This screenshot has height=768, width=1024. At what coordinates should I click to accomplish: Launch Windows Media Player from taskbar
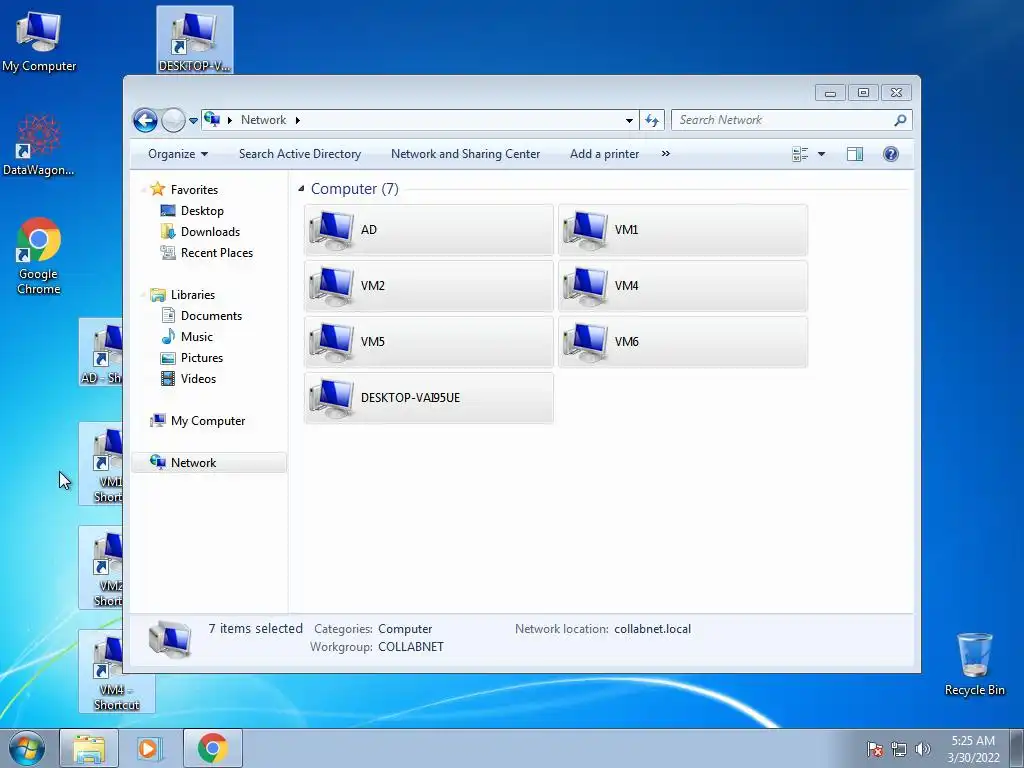click(x=149, y=748)
